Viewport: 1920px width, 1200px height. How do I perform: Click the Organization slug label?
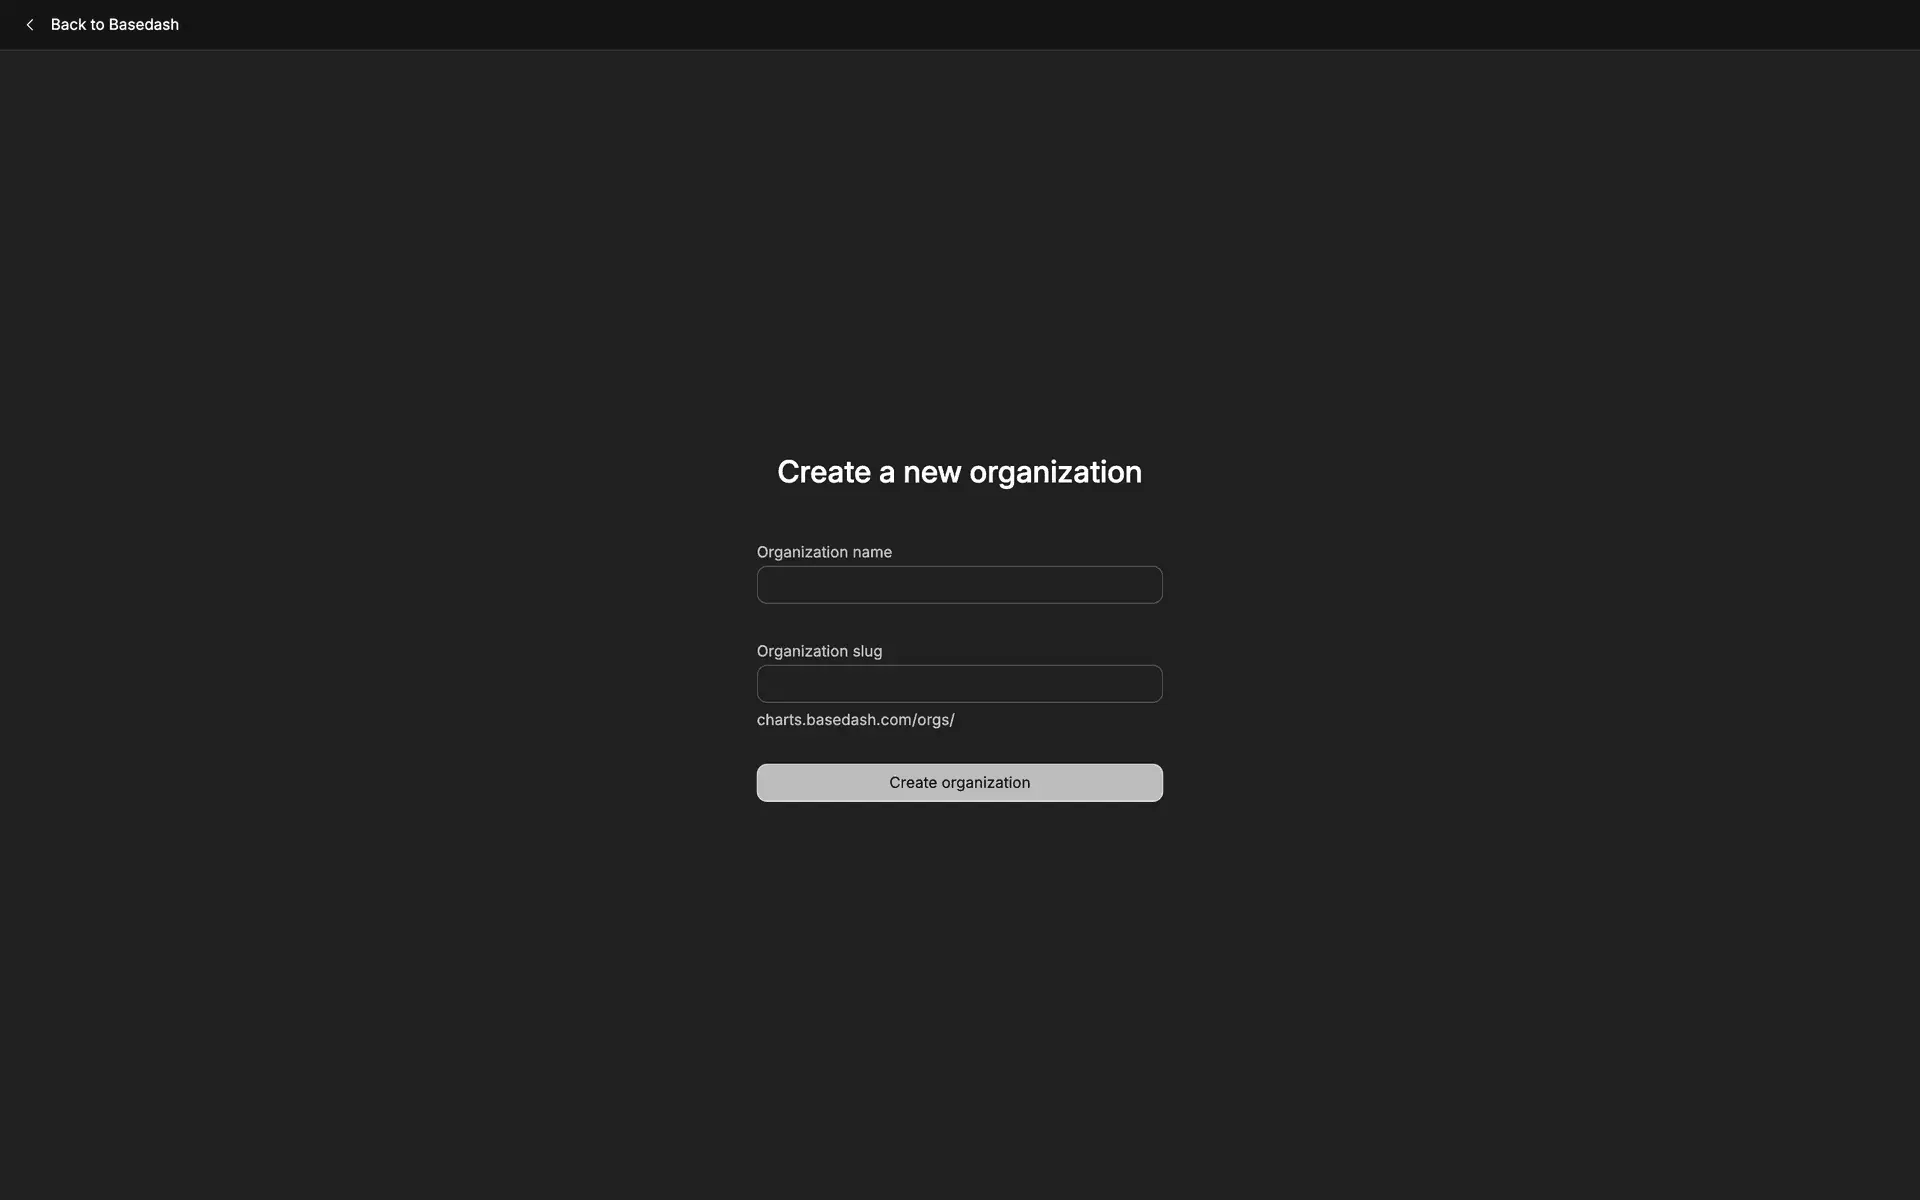[819, 651]
